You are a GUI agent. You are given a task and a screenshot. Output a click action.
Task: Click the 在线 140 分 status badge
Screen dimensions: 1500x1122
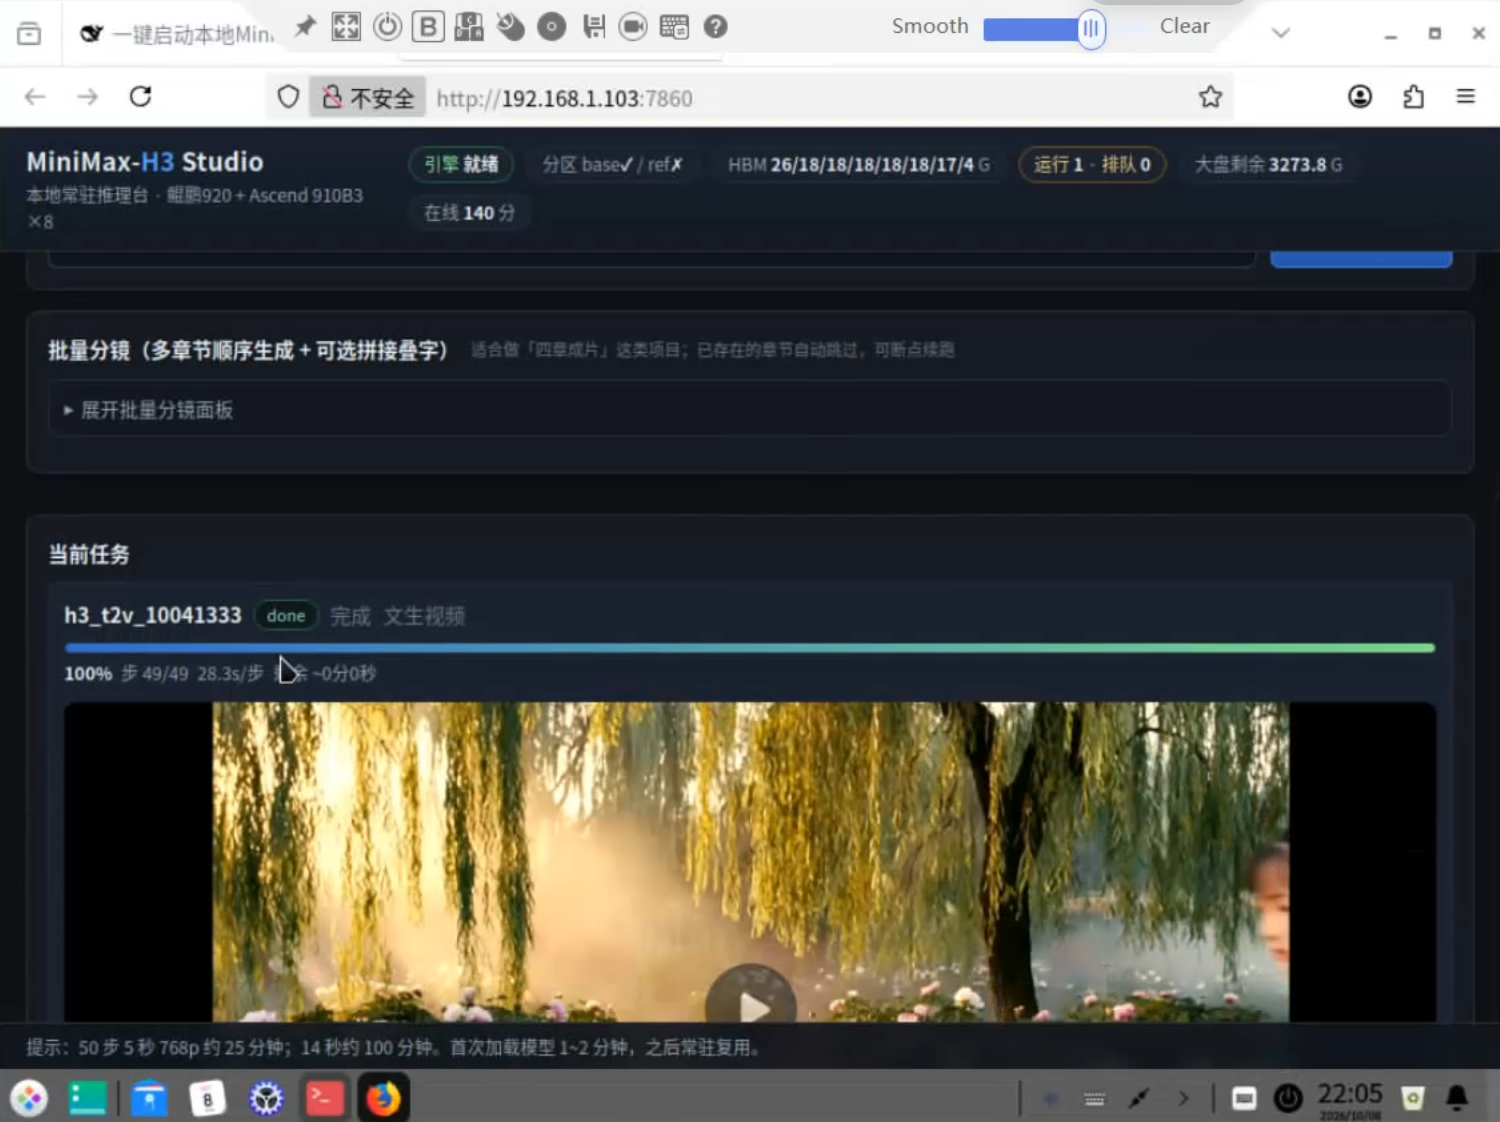click(x=469, y=212)
